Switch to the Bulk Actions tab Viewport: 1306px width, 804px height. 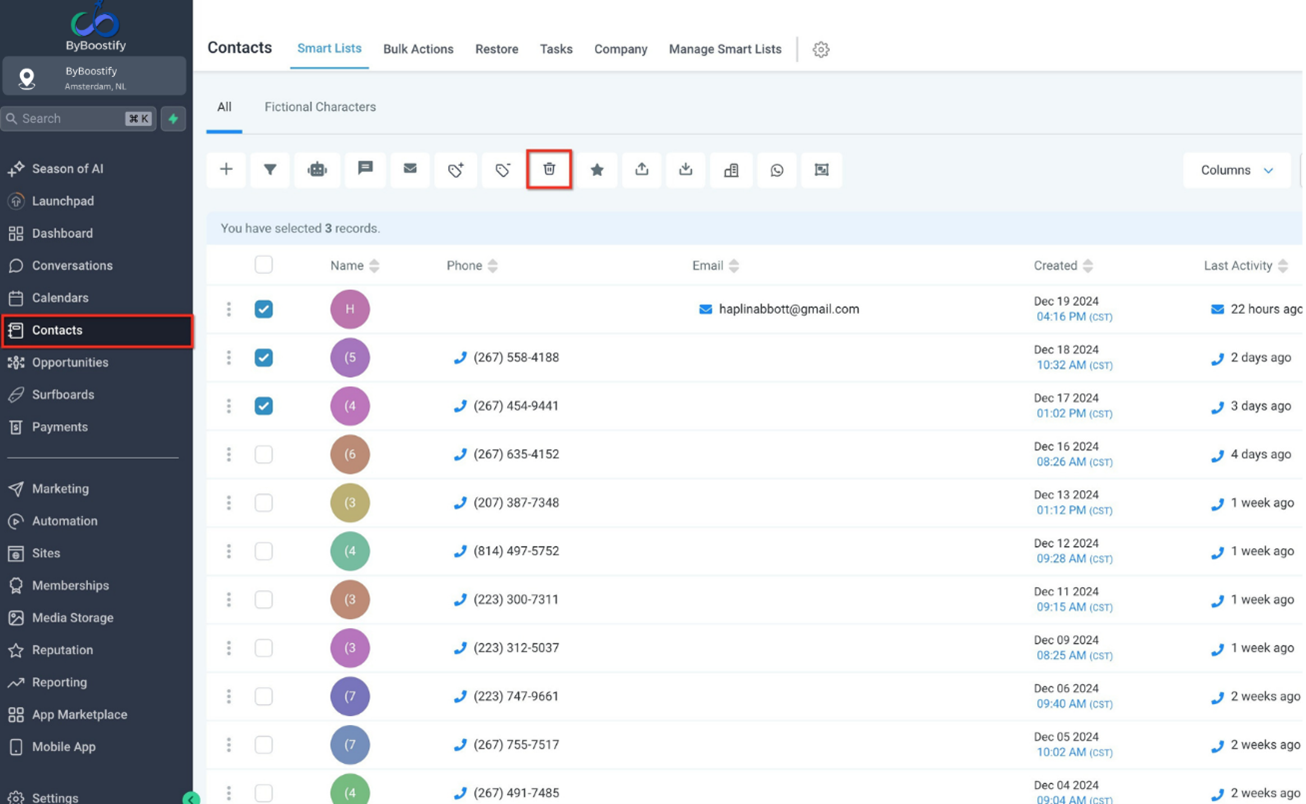pos(418,49)
